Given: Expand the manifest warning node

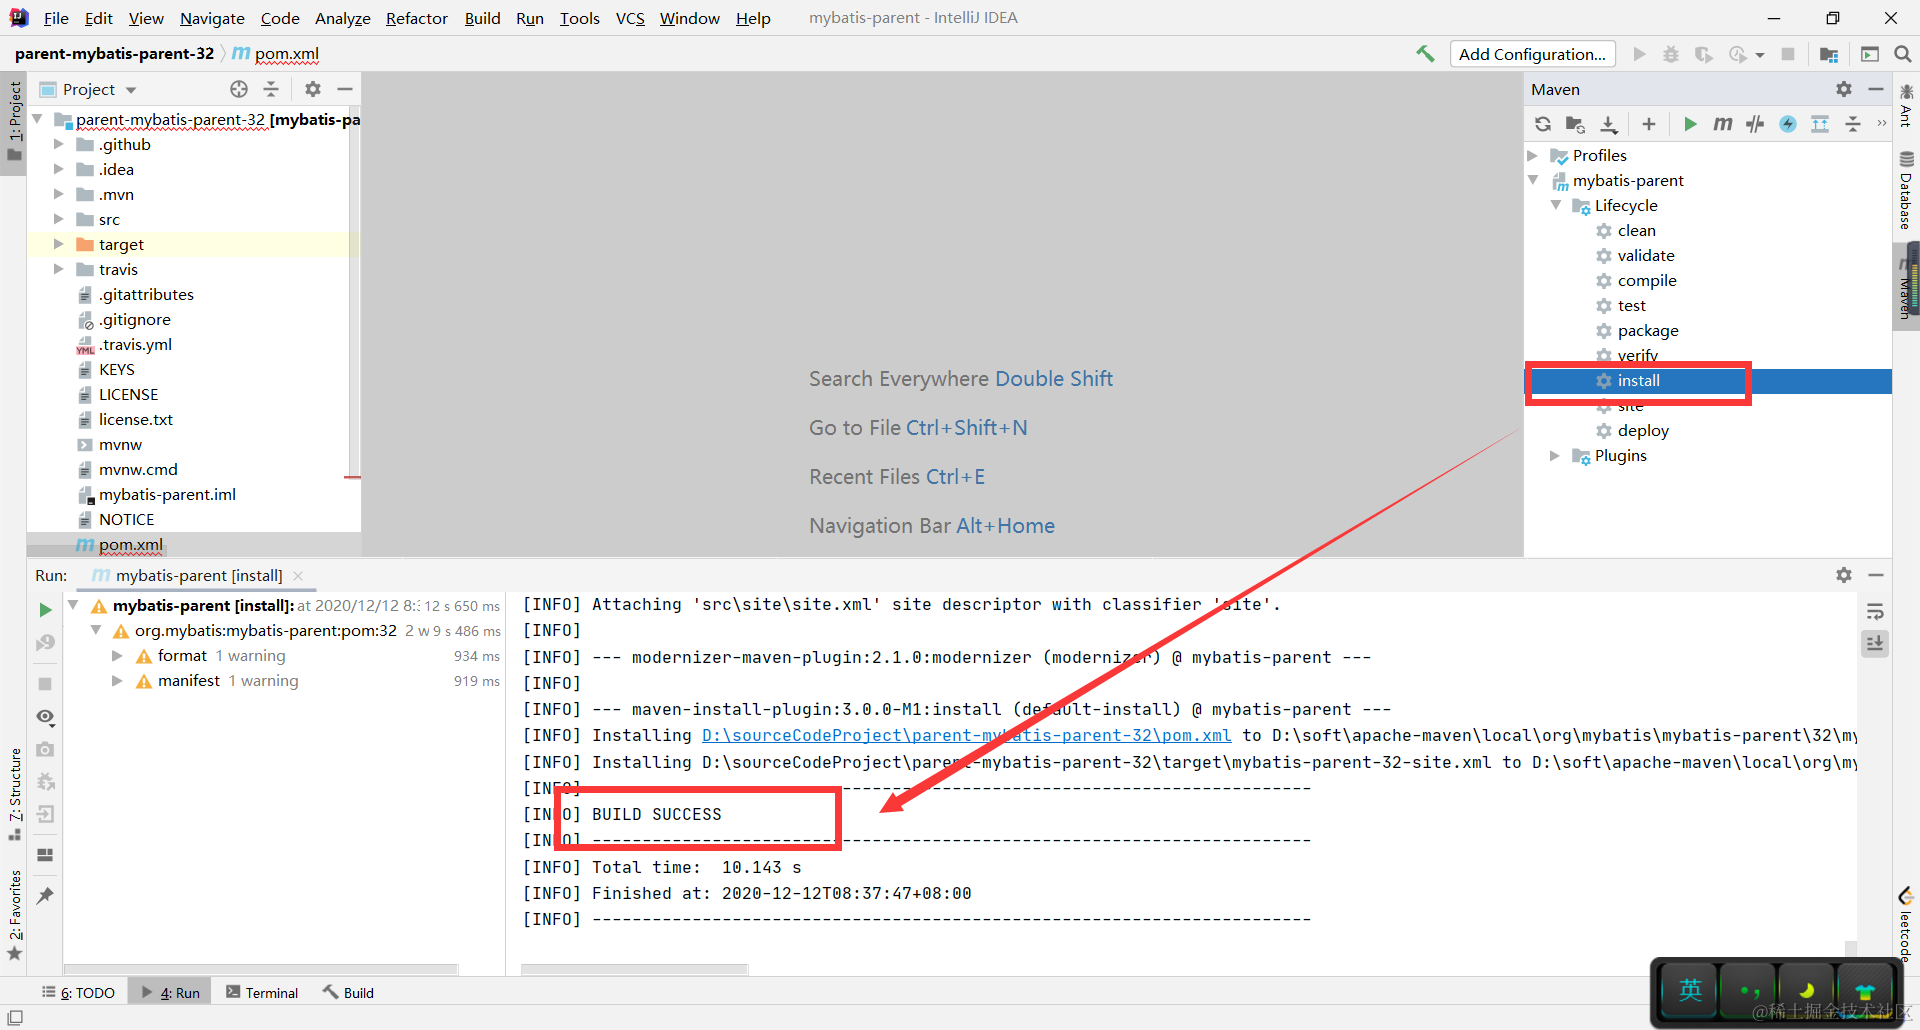Looking at the screenshot, I should pos(117,681).
